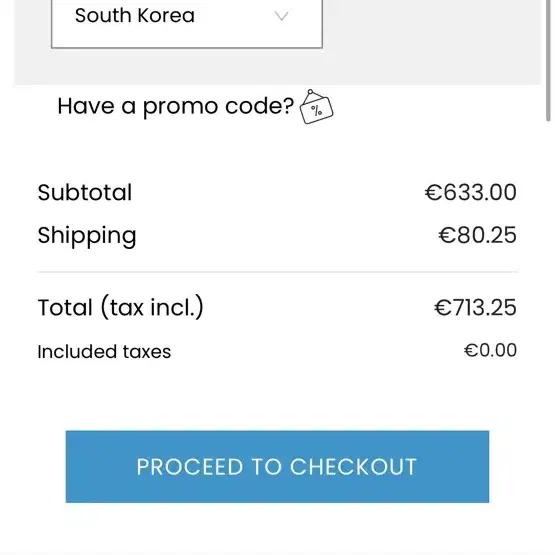Click the 'Included taxes' label
This screenshot has width=555, height=555.
coord(104,352)
